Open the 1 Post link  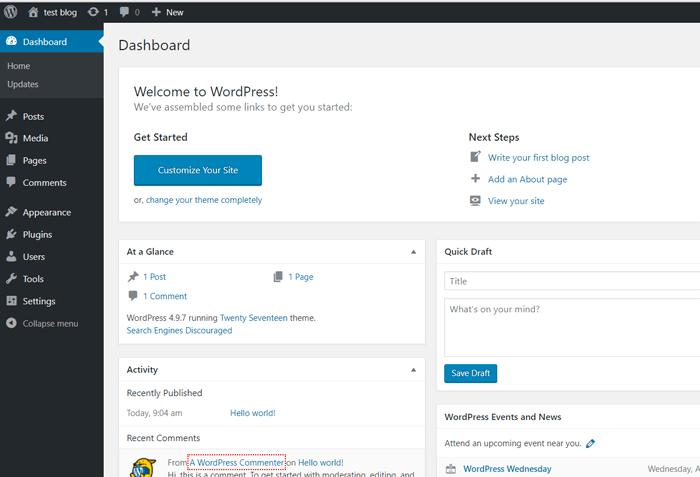tap(154, 277)
